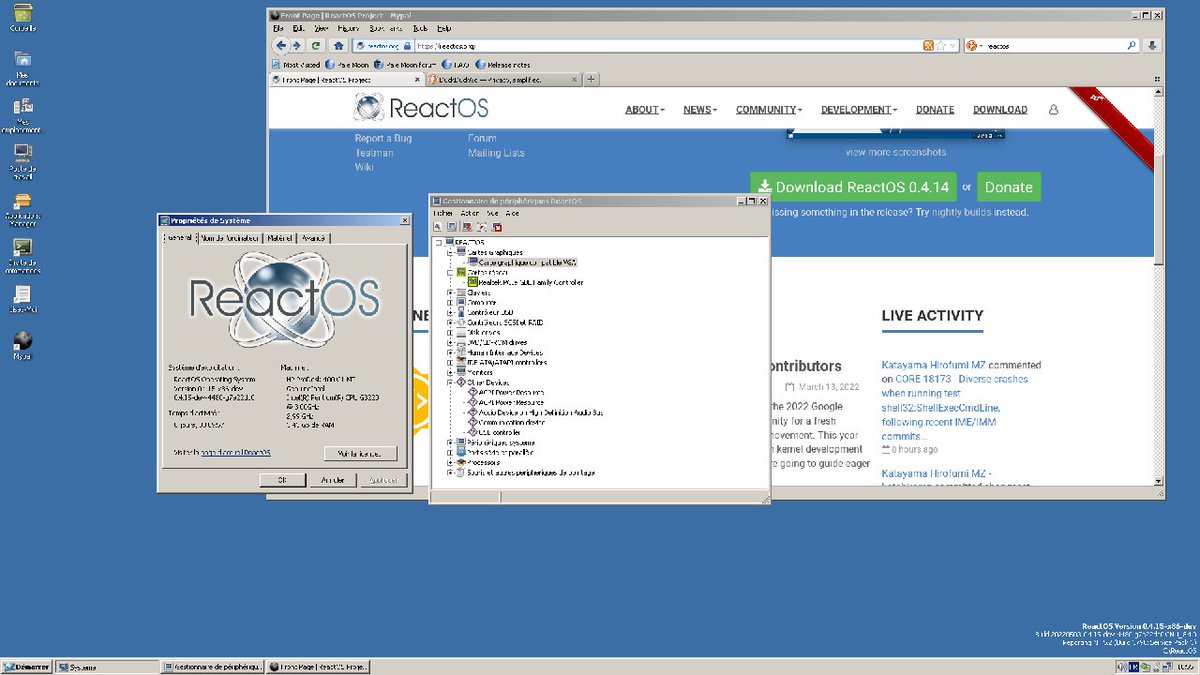Open the browser home page
The width and height of the screenshot is (1200, 675).
339,46
